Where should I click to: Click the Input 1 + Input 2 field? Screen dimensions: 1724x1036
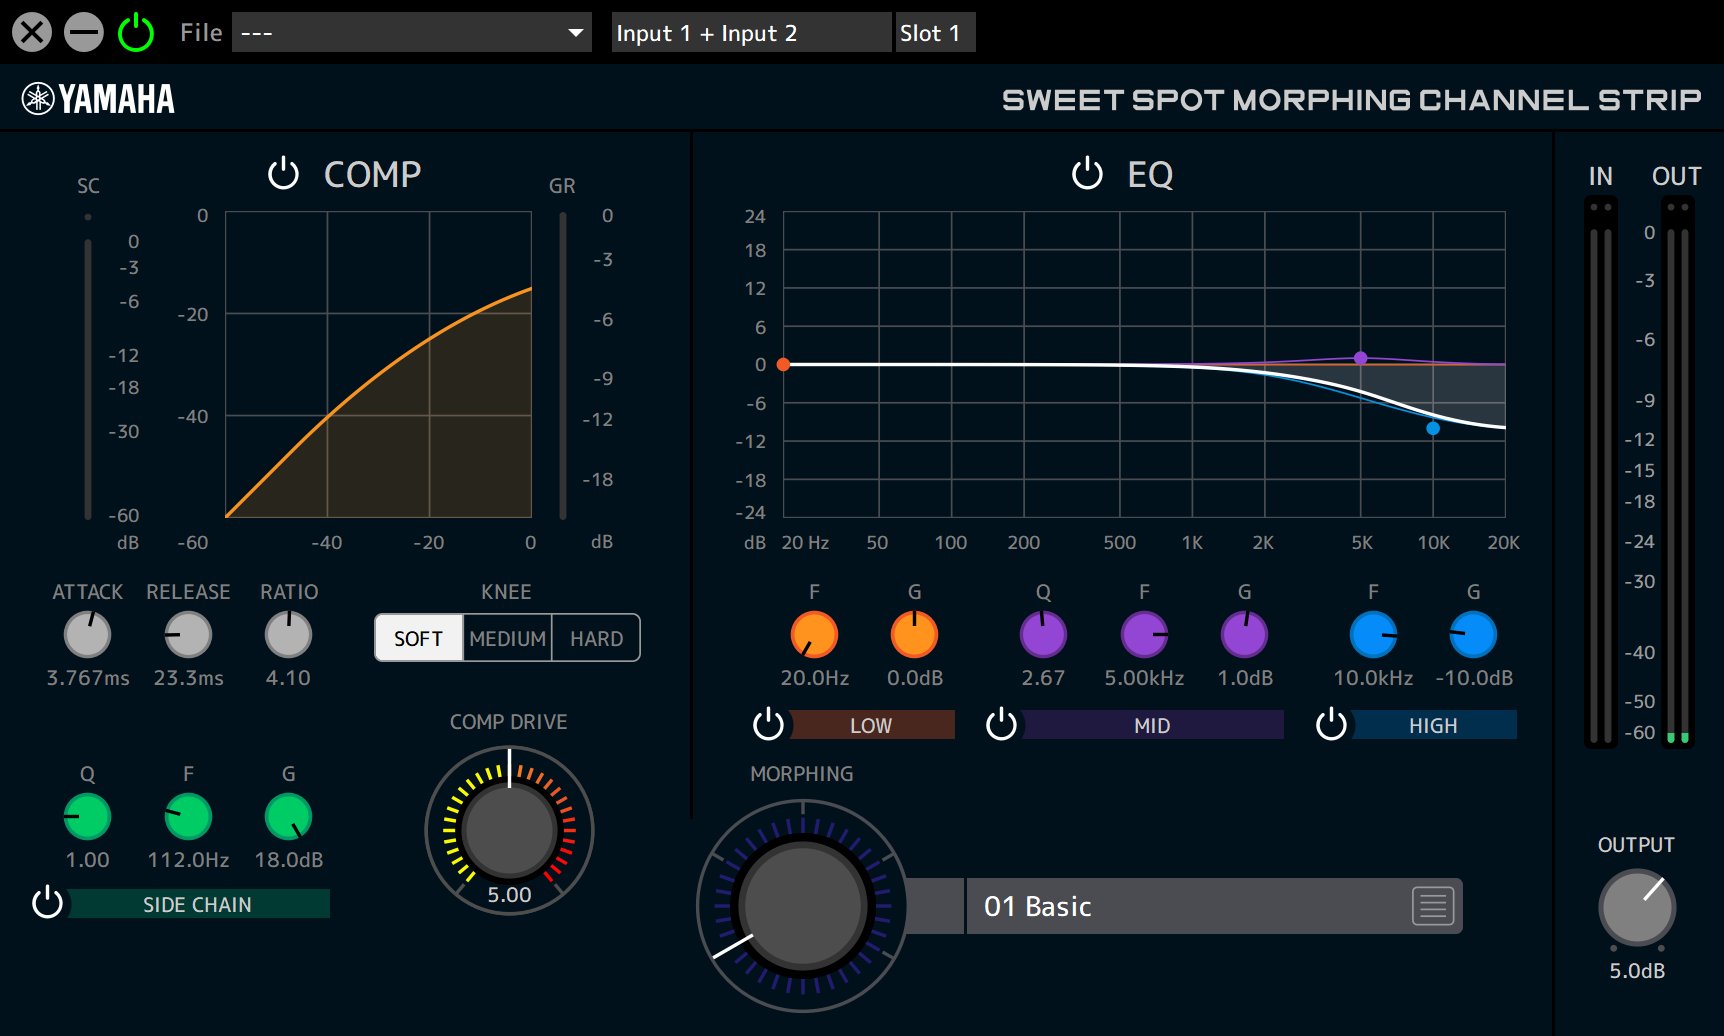point(750,33)
